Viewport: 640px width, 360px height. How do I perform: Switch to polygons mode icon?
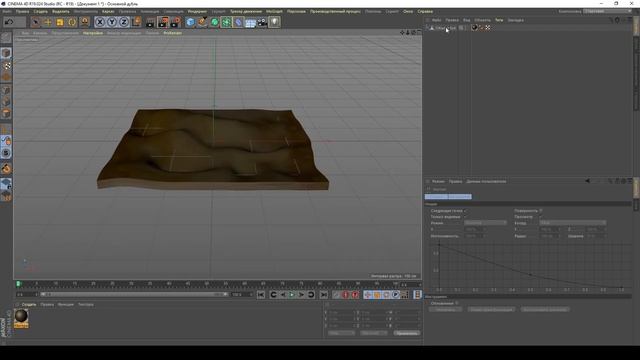(6, 114)
